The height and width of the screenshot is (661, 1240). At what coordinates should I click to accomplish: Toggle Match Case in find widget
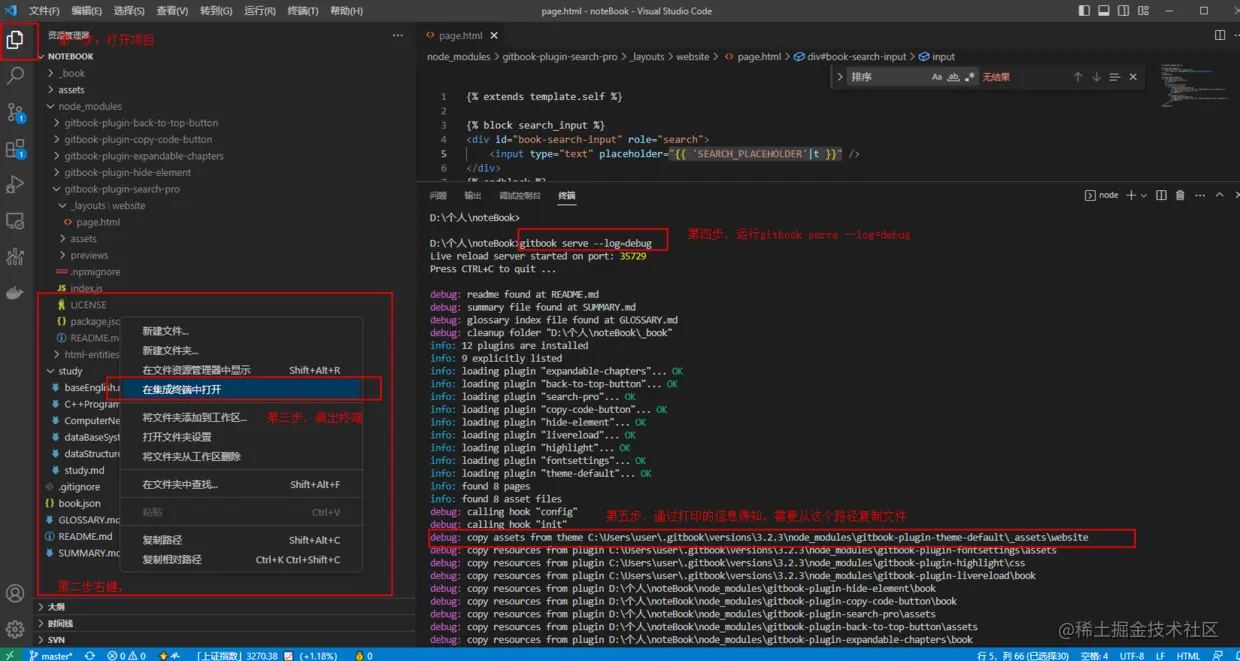937,77
